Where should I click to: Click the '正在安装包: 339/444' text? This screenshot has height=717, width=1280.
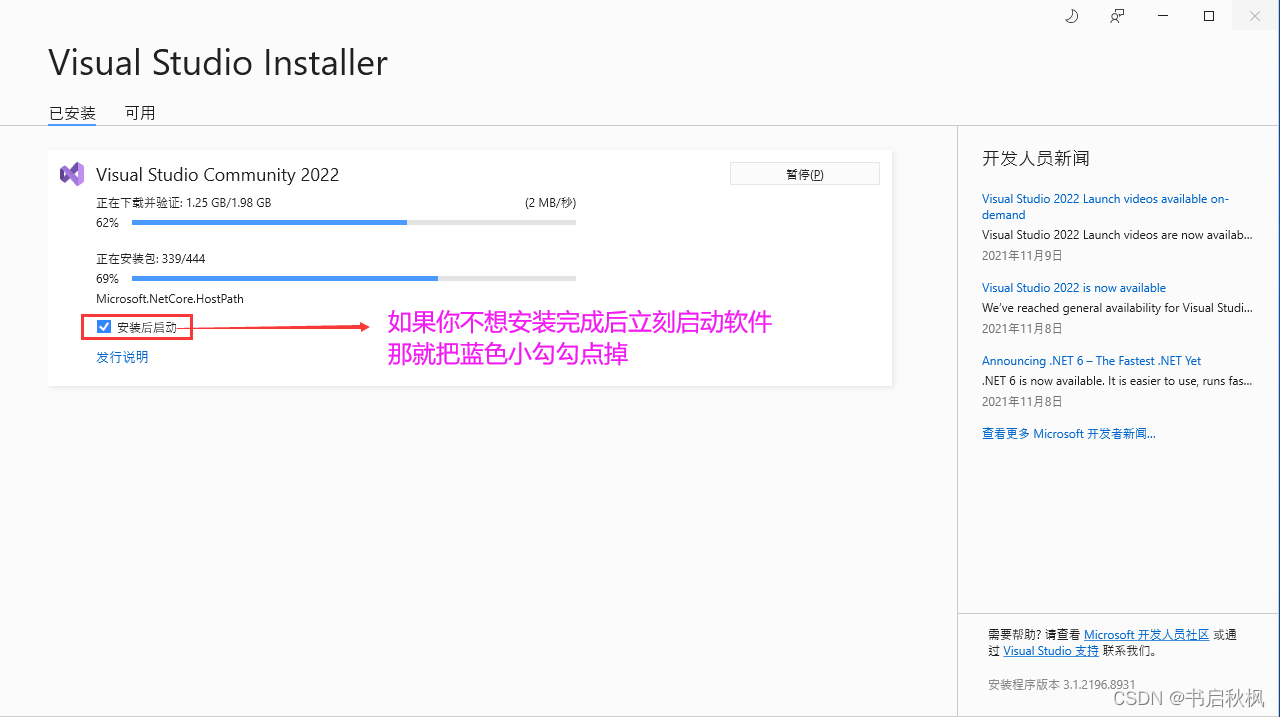[151, 259]
